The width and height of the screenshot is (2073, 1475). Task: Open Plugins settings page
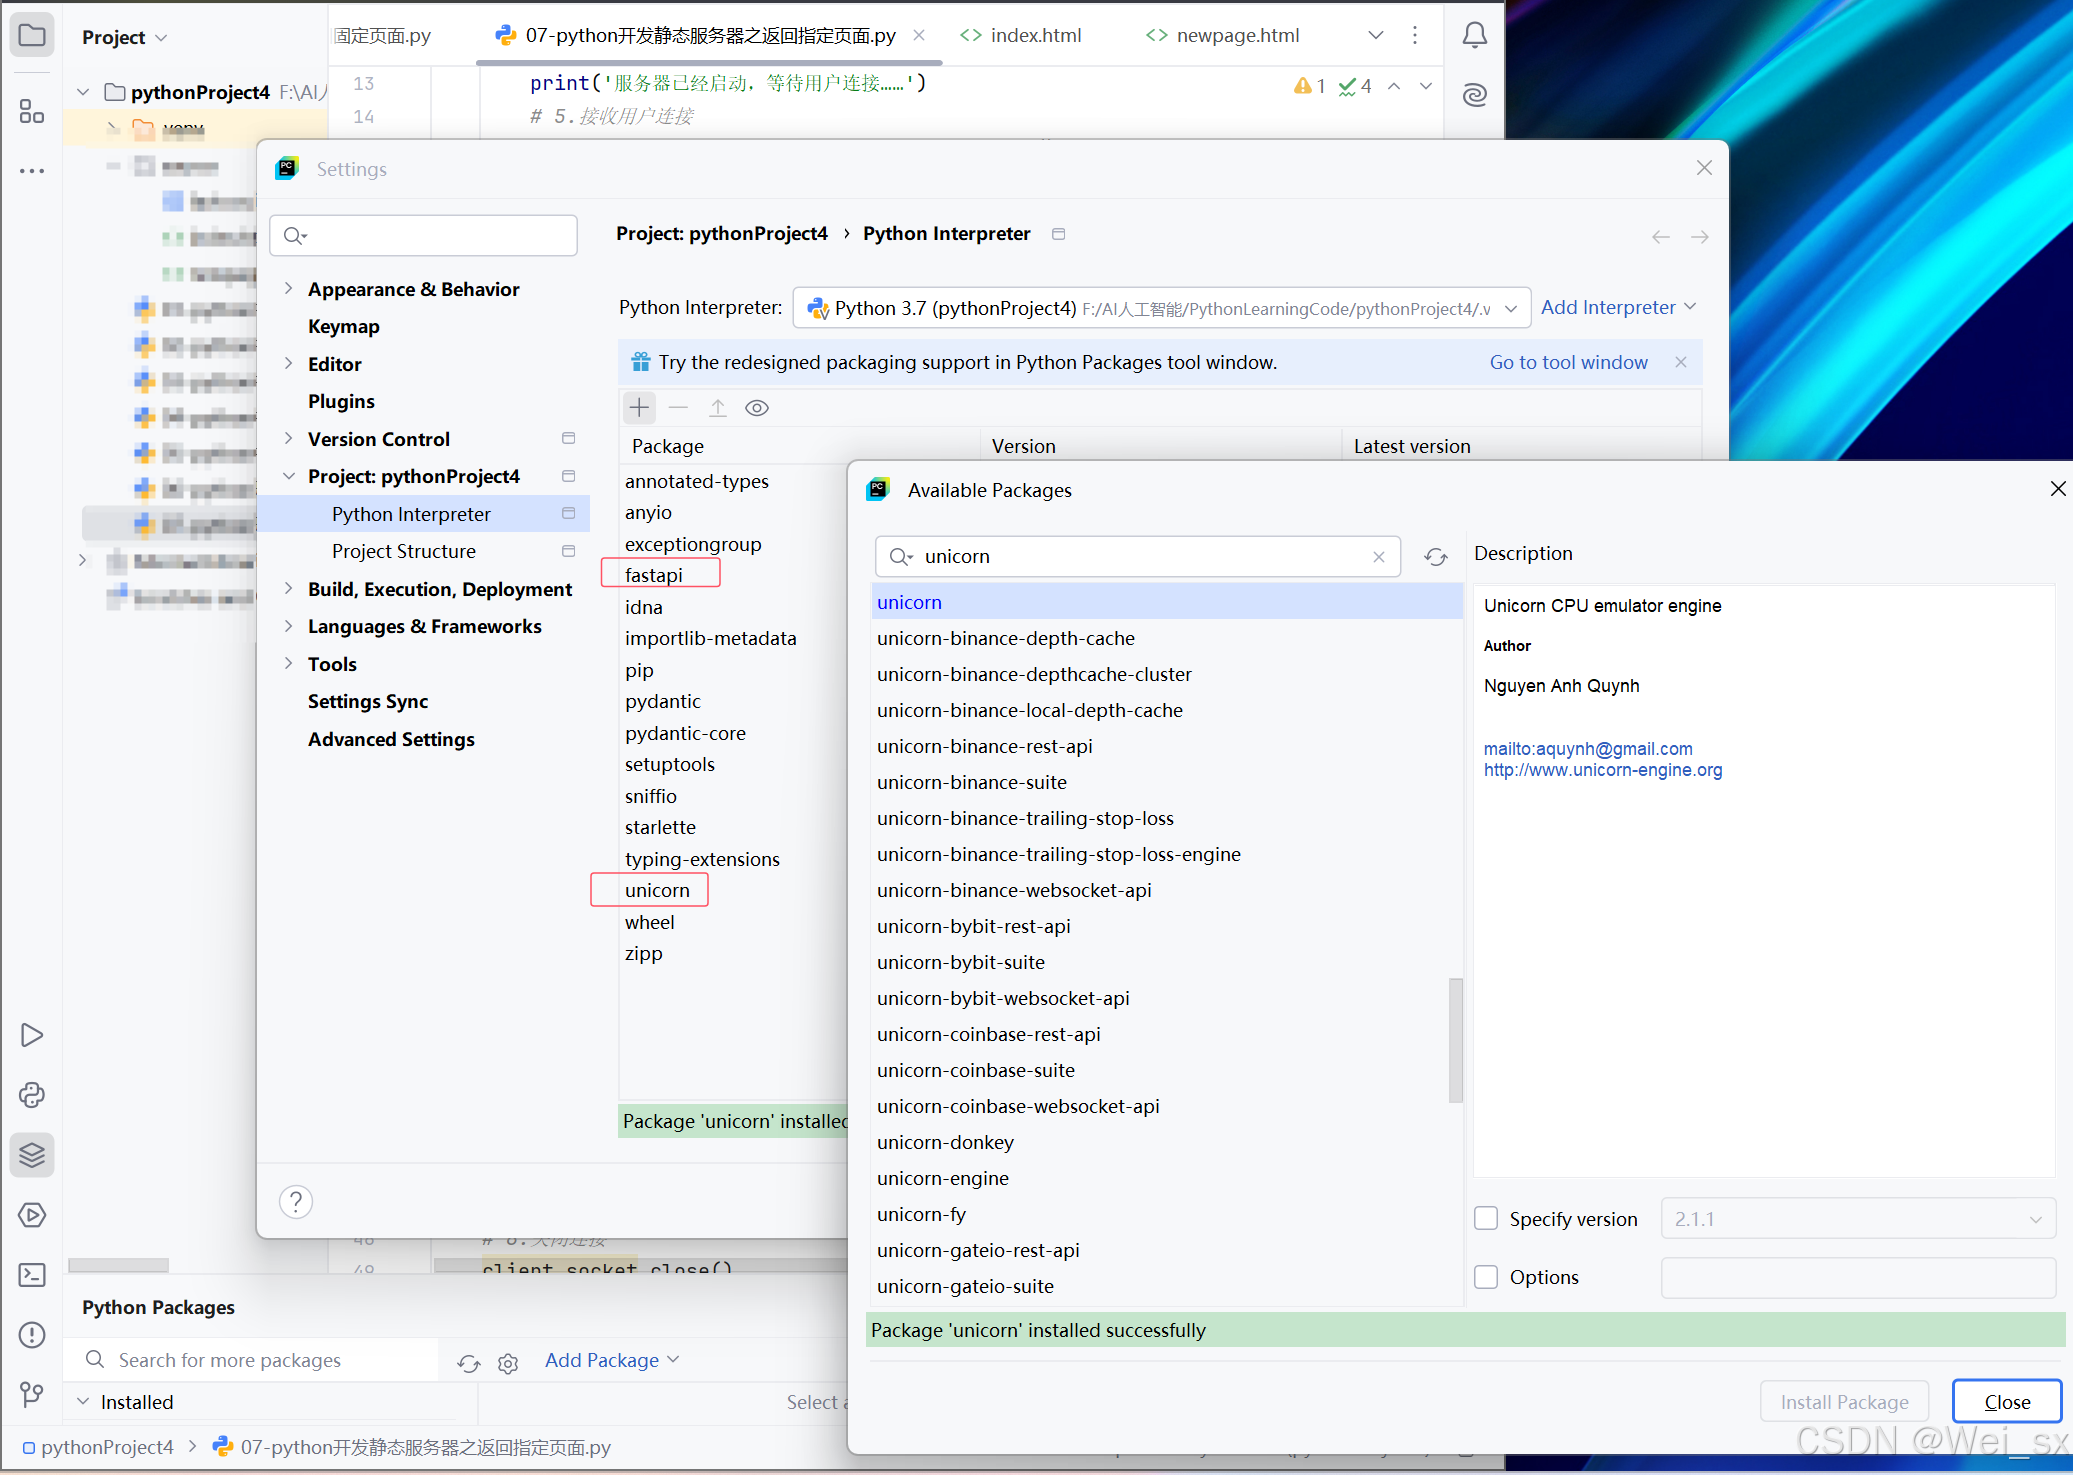(341, 401)
